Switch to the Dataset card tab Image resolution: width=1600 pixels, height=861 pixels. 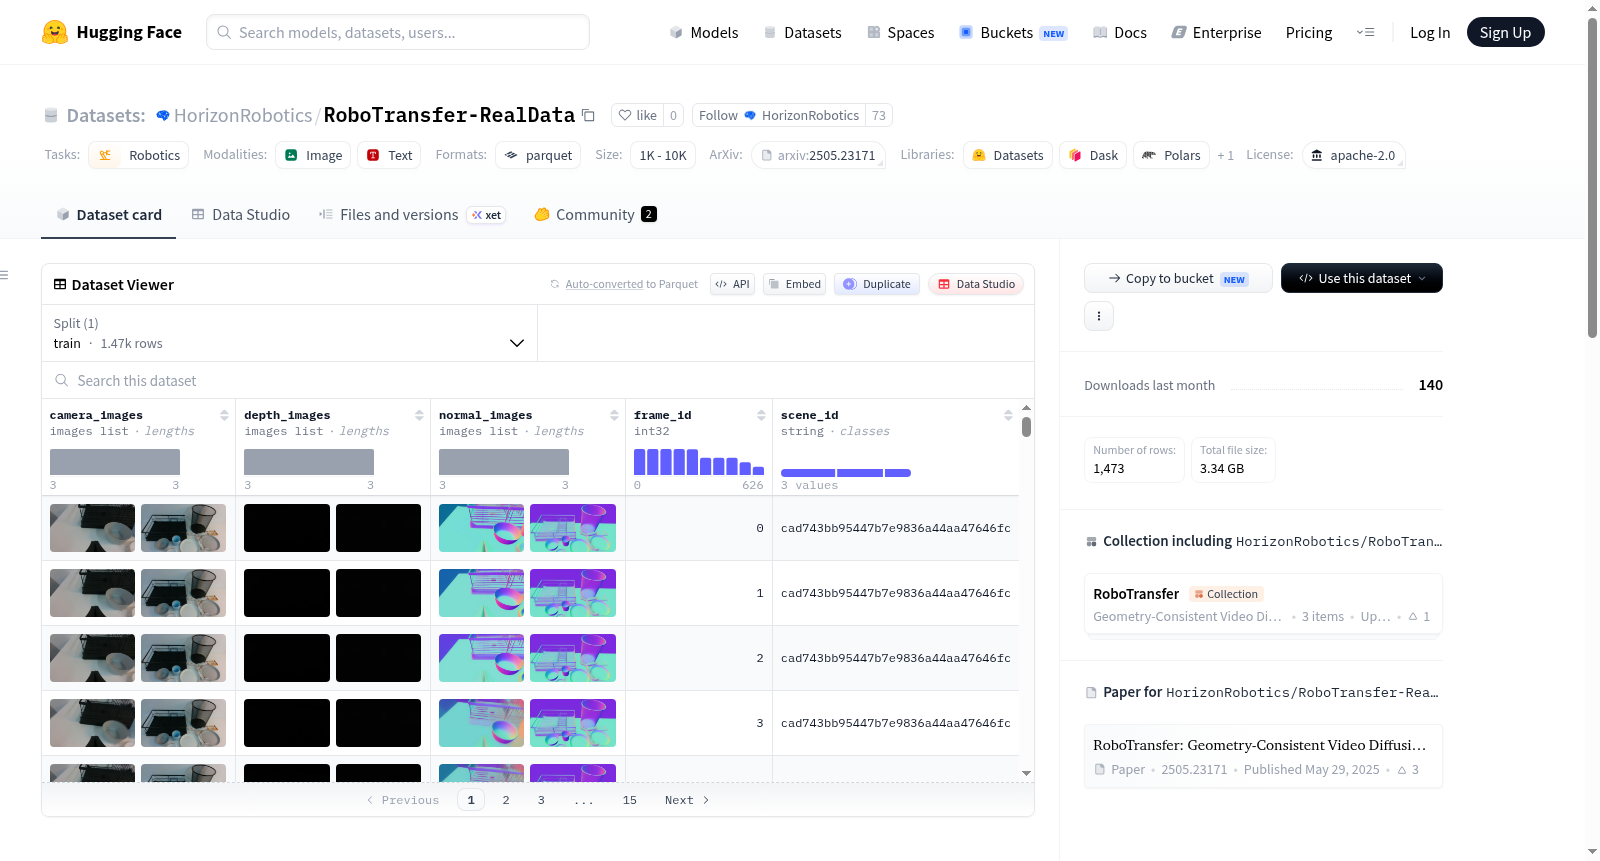tap(109, 214)
